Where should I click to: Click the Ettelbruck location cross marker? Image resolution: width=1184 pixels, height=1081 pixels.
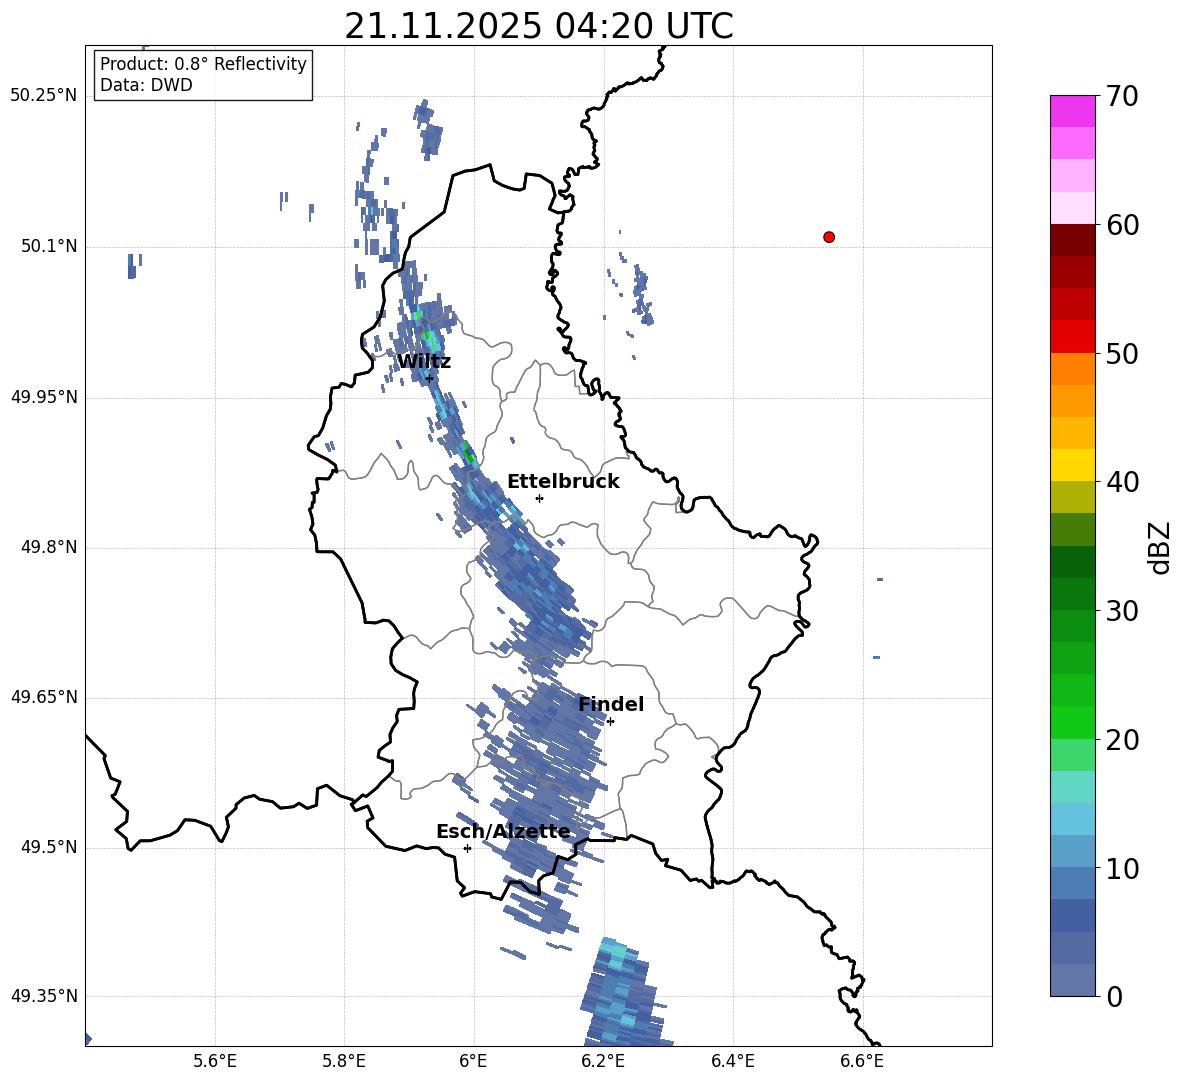(539, 498)
